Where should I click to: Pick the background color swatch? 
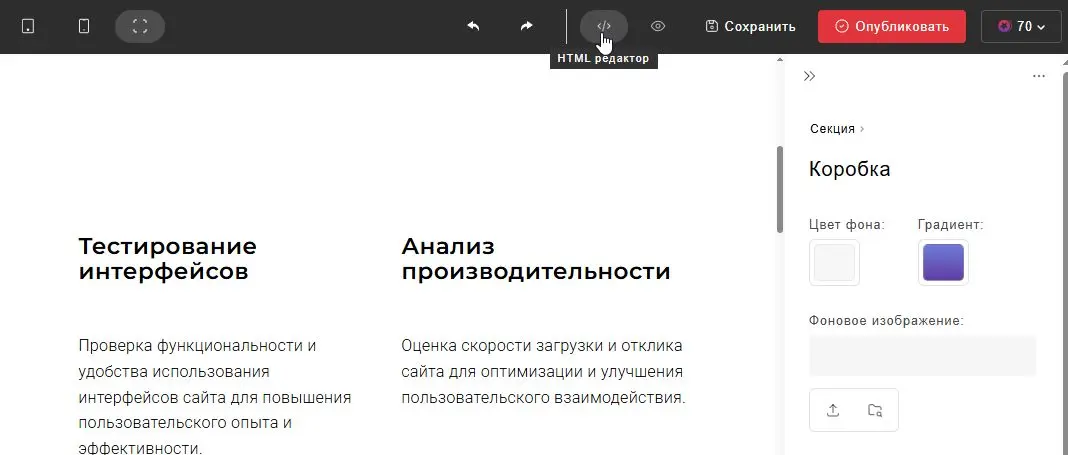[x=834, y=262]
